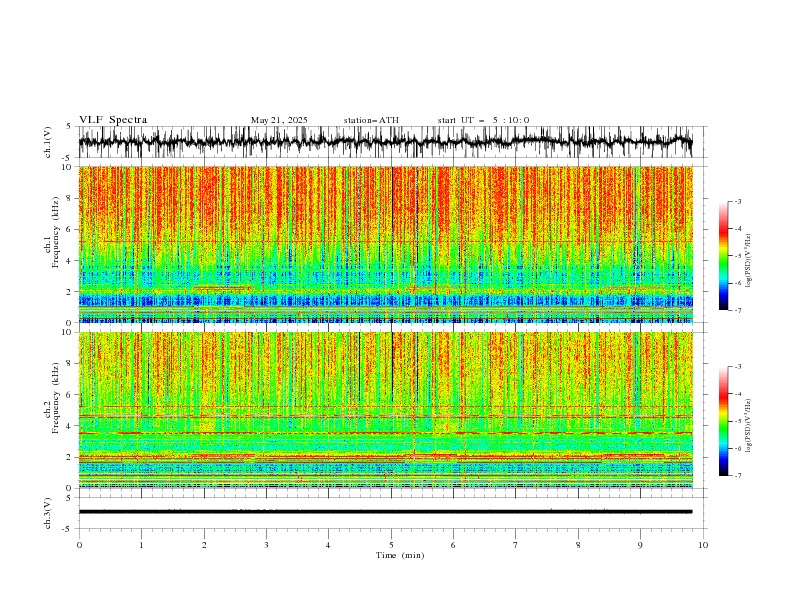
Task: Click the ch.1 spectrogram "4" kHz tick label
Action: (69, 261)
